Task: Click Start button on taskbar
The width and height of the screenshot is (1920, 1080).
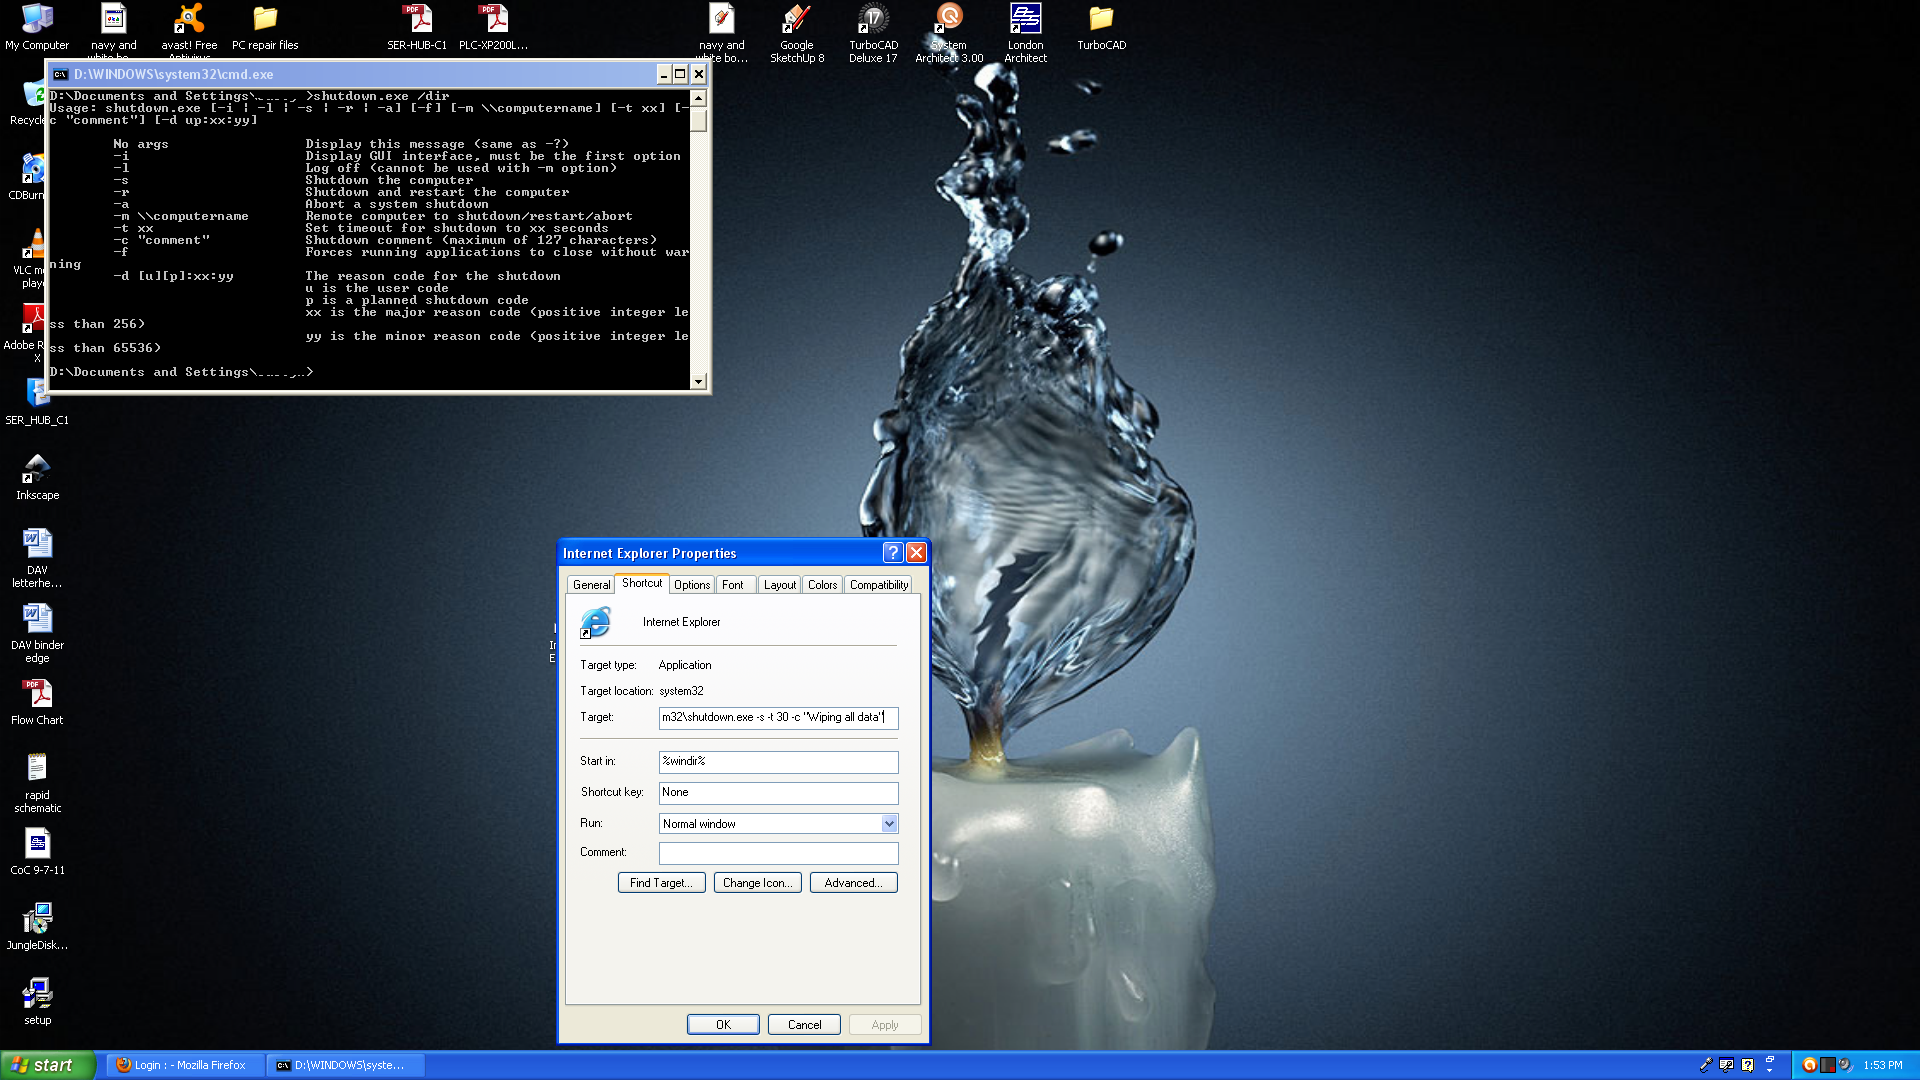Action: click(x=46, y=1064)
